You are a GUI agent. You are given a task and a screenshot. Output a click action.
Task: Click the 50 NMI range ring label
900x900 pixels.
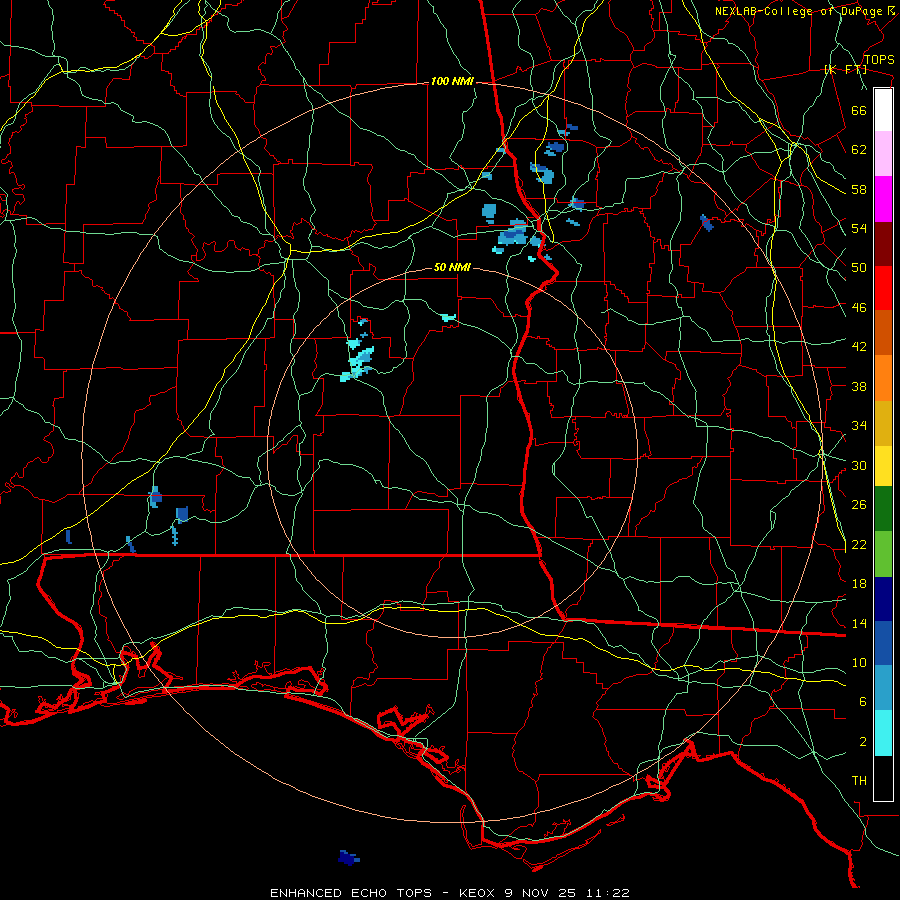click(x=452, y=267)
